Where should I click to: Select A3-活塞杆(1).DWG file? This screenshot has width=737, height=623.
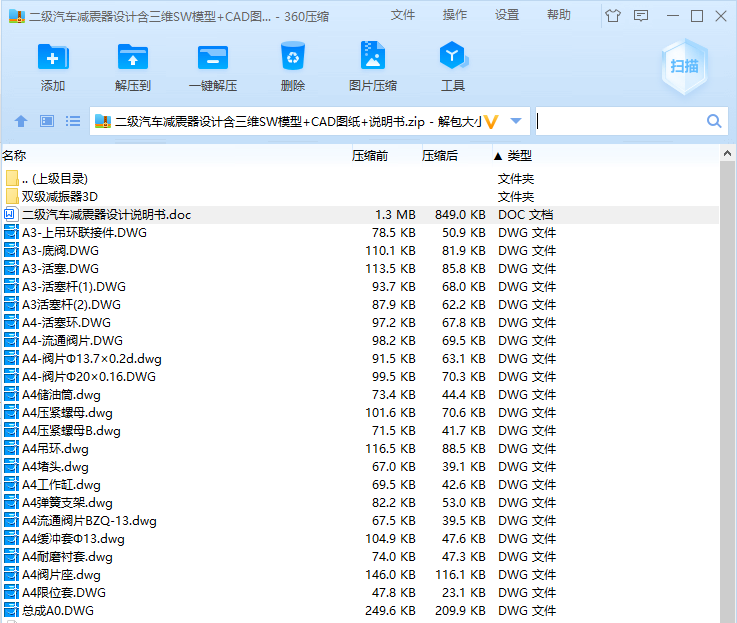[361, 287]
